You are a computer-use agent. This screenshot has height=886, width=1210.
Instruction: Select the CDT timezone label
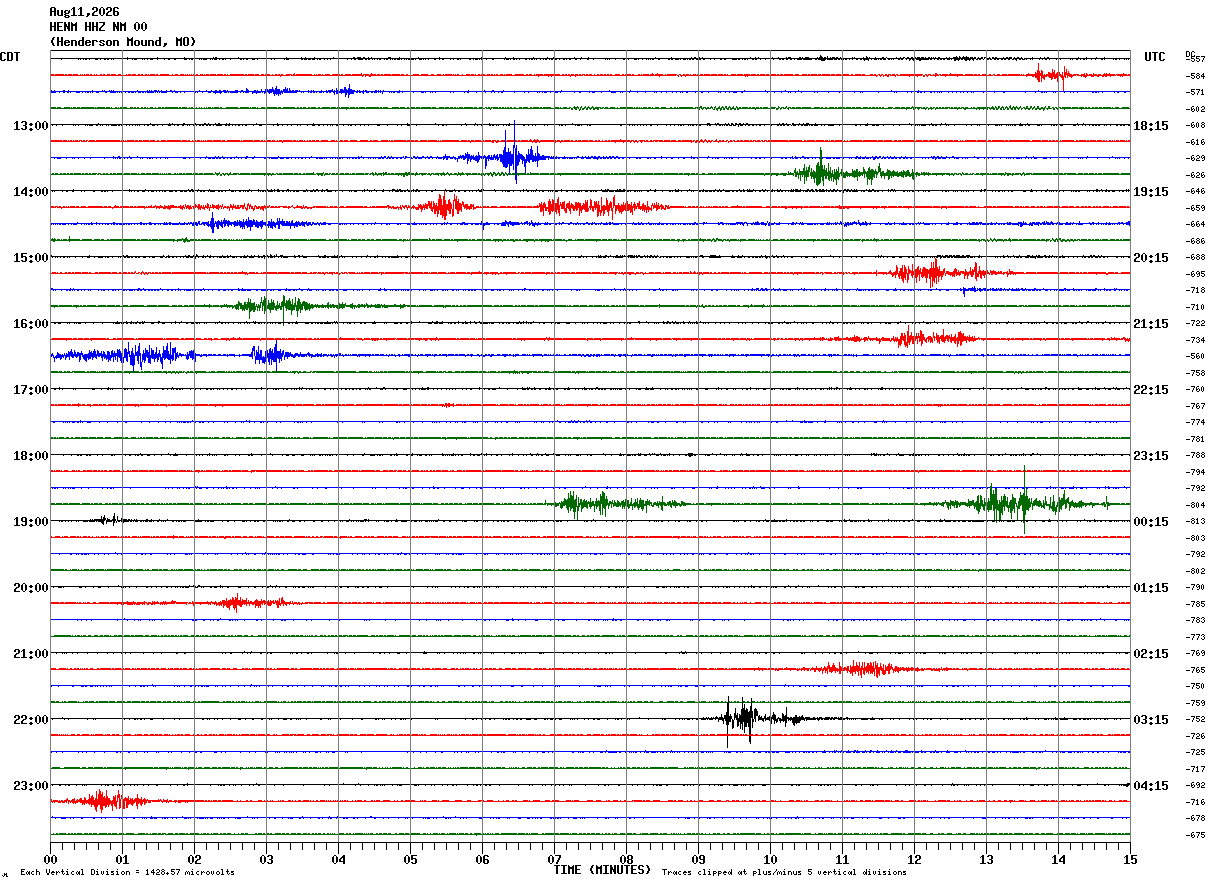tap(10, 57)
